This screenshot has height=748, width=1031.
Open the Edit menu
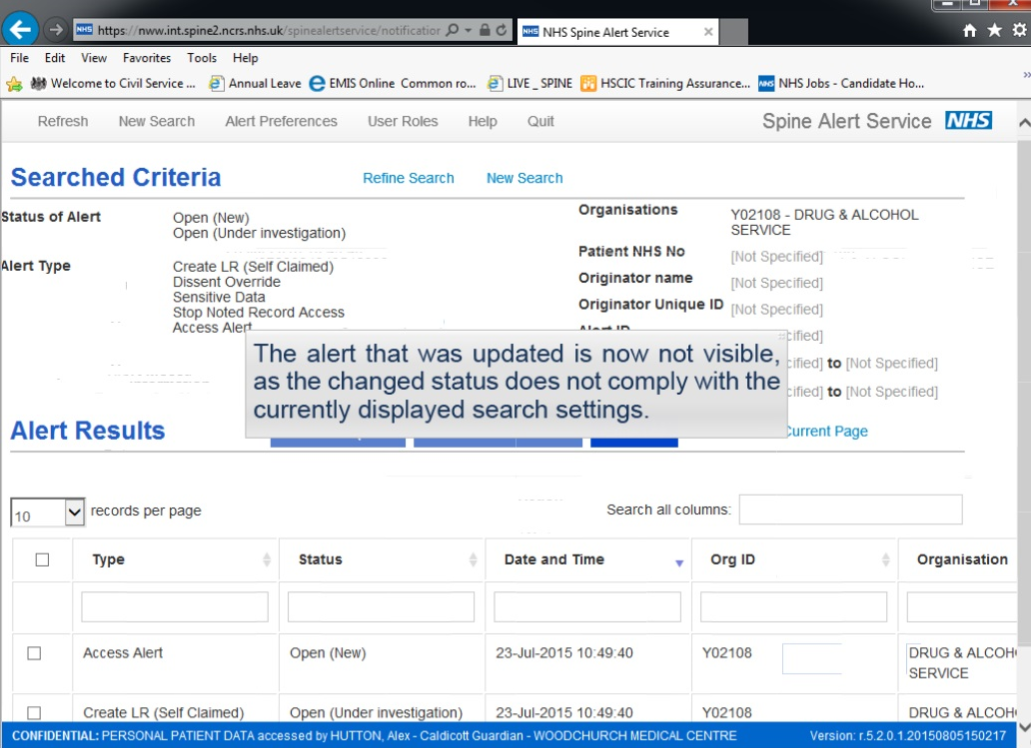click(55, 58)
